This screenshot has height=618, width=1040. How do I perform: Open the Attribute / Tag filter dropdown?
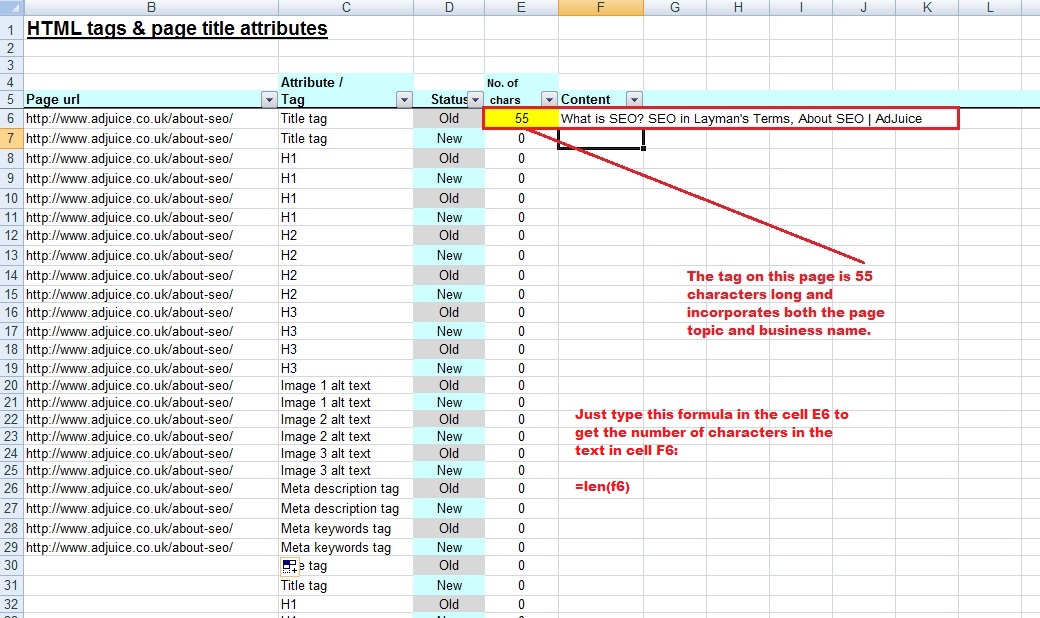(x=404, y=99)
